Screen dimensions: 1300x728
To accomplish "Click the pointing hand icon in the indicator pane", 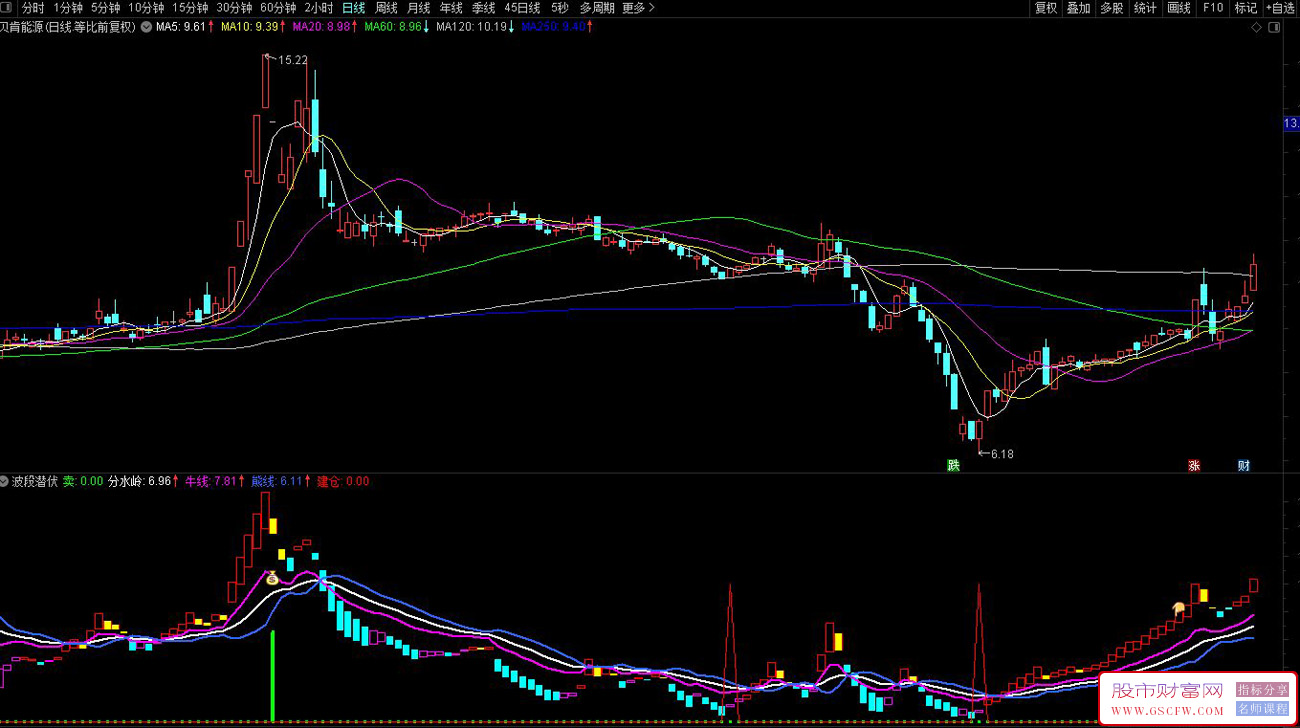I will (x=1180, y=607).
